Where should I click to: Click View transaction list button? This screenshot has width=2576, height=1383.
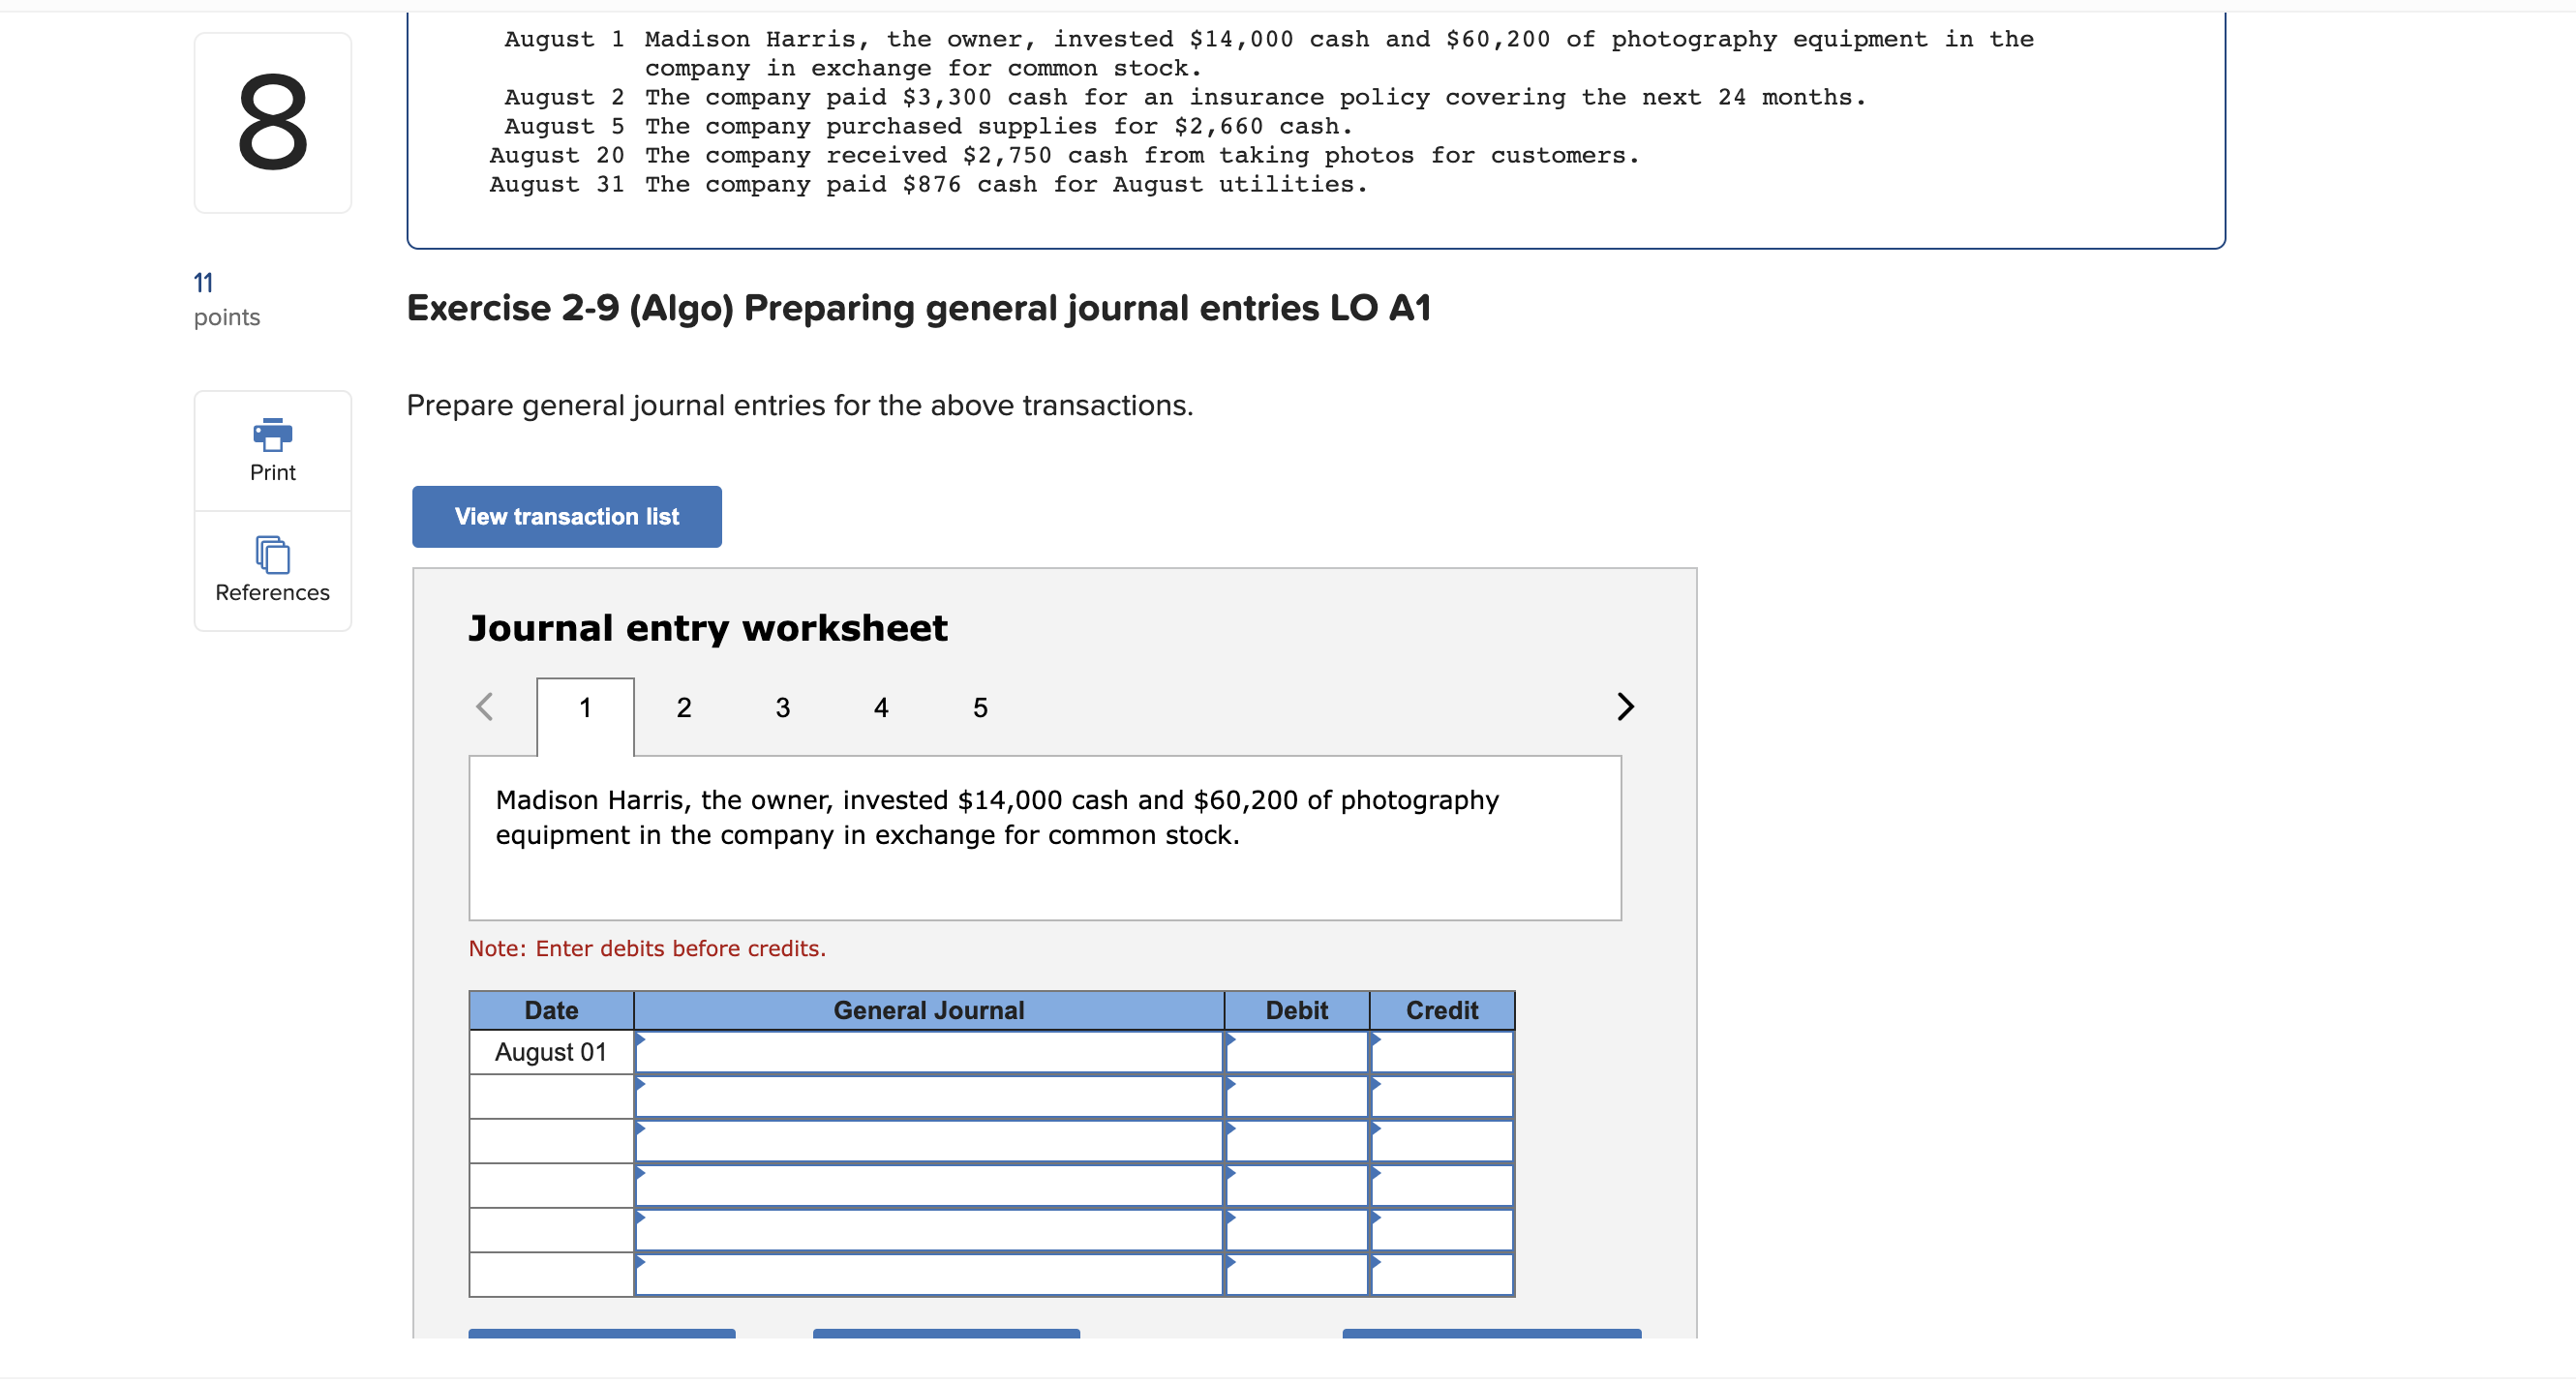coord(566,517)
